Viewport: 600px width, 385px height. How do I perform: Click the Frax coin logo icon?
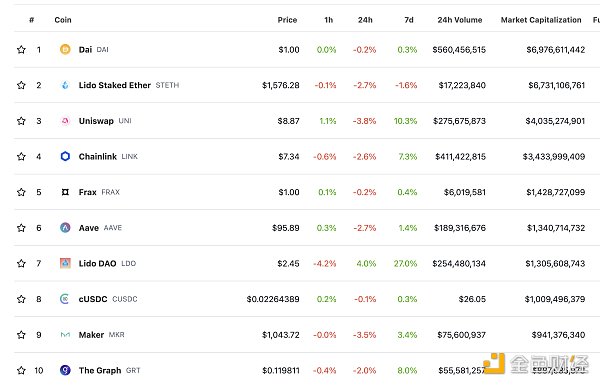pos(65,192)
